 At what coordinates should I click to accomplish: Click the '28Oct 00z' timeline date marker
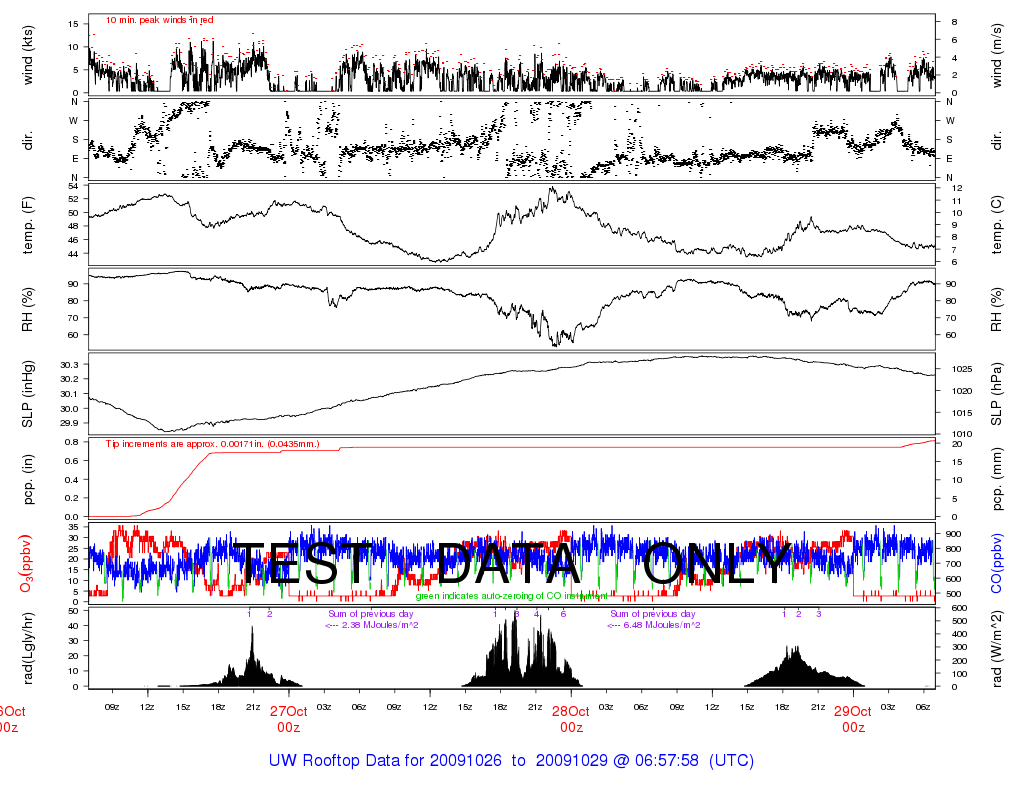tap(571, 719)
